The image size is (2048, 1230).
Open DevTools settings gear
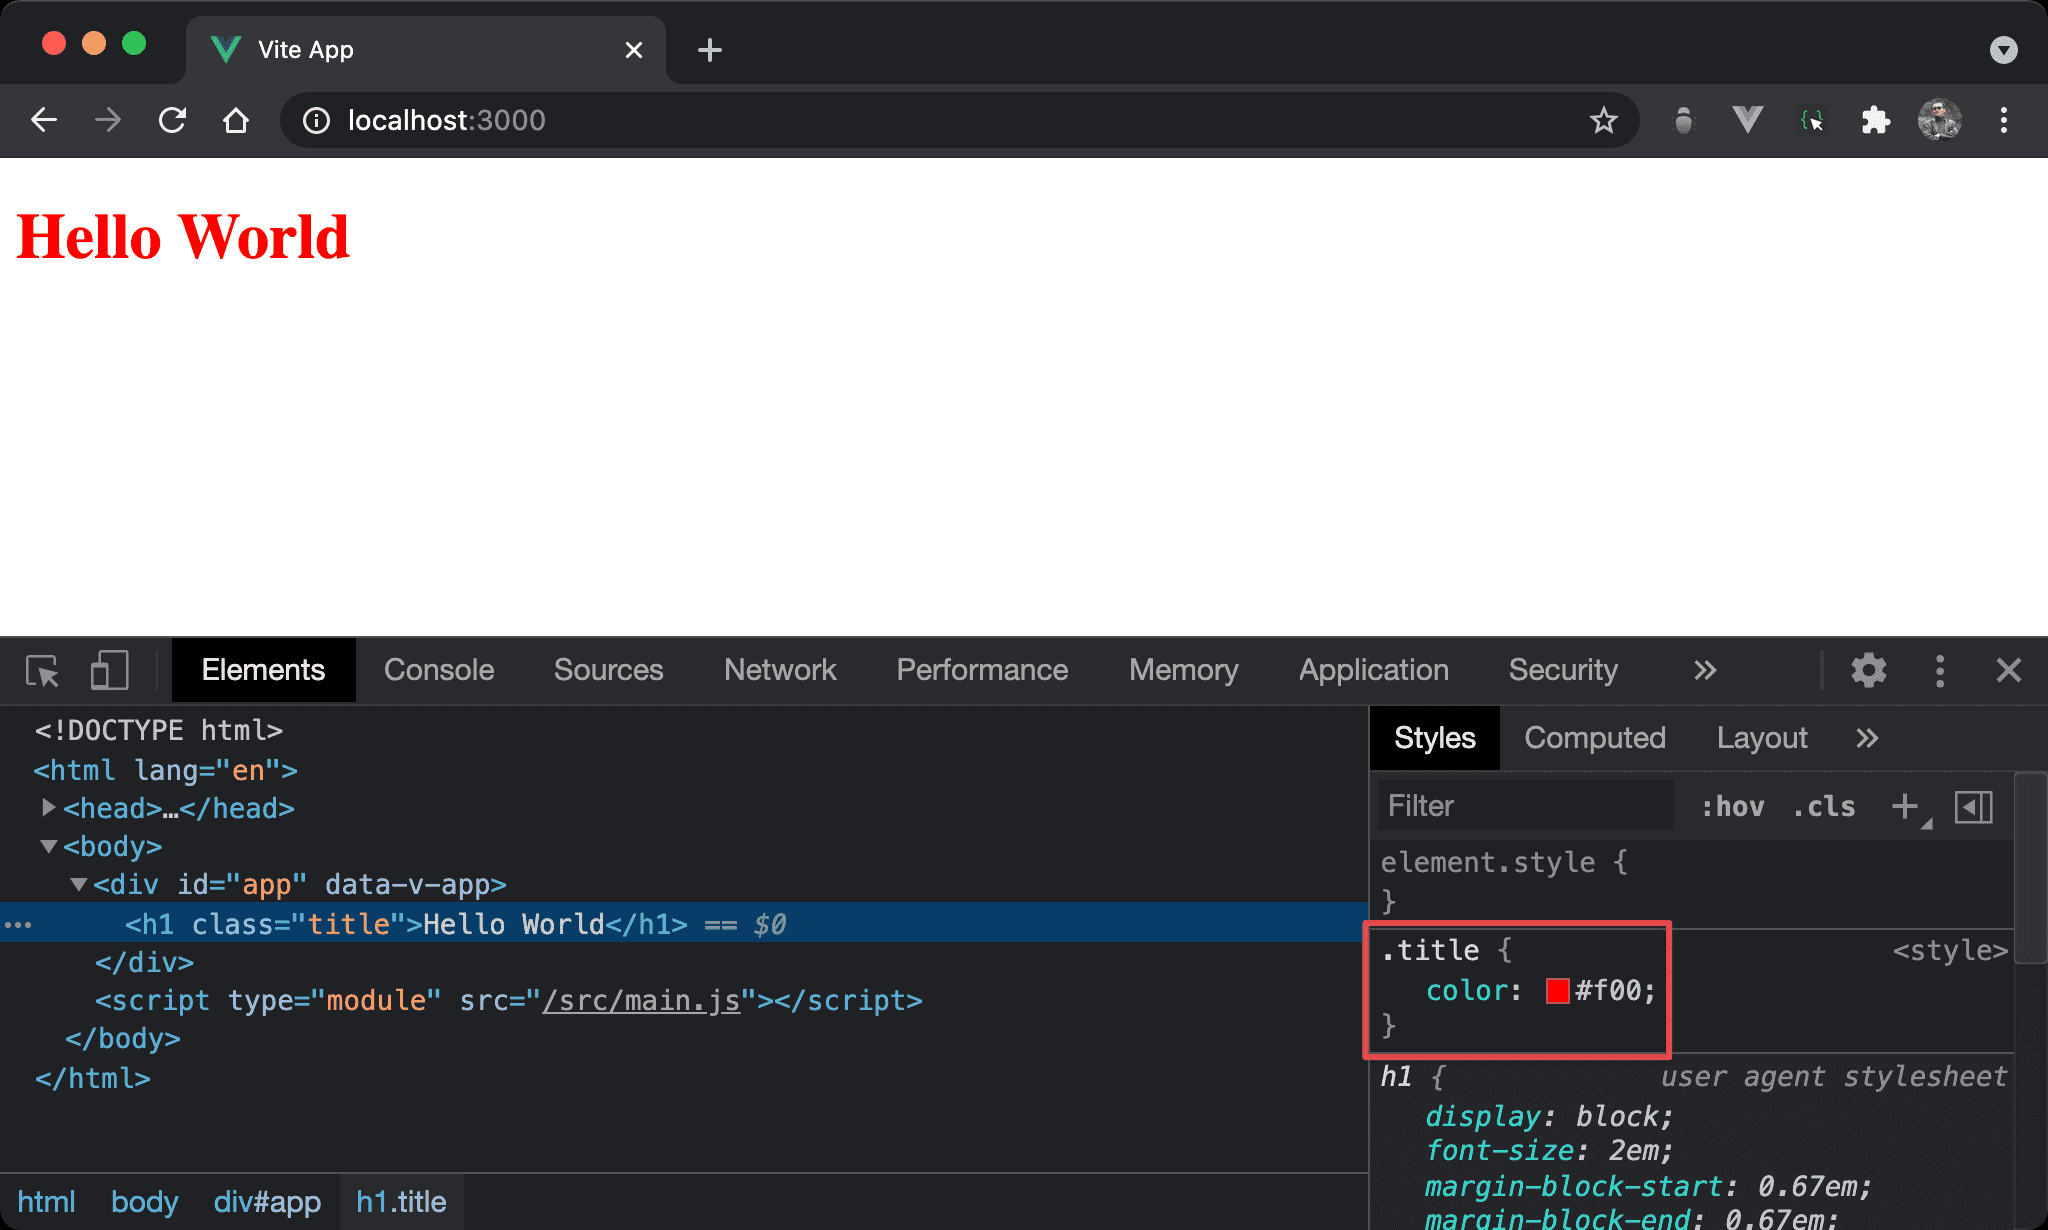[x=1868, y=670]
